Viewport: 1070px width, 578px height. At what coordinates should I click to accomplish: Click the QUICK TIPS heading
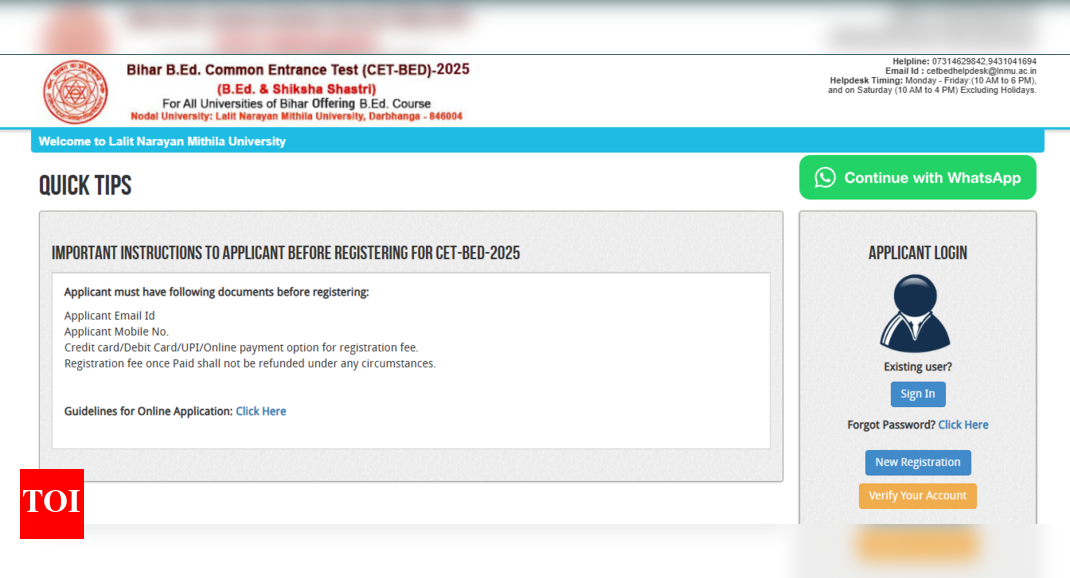(85, 185)
